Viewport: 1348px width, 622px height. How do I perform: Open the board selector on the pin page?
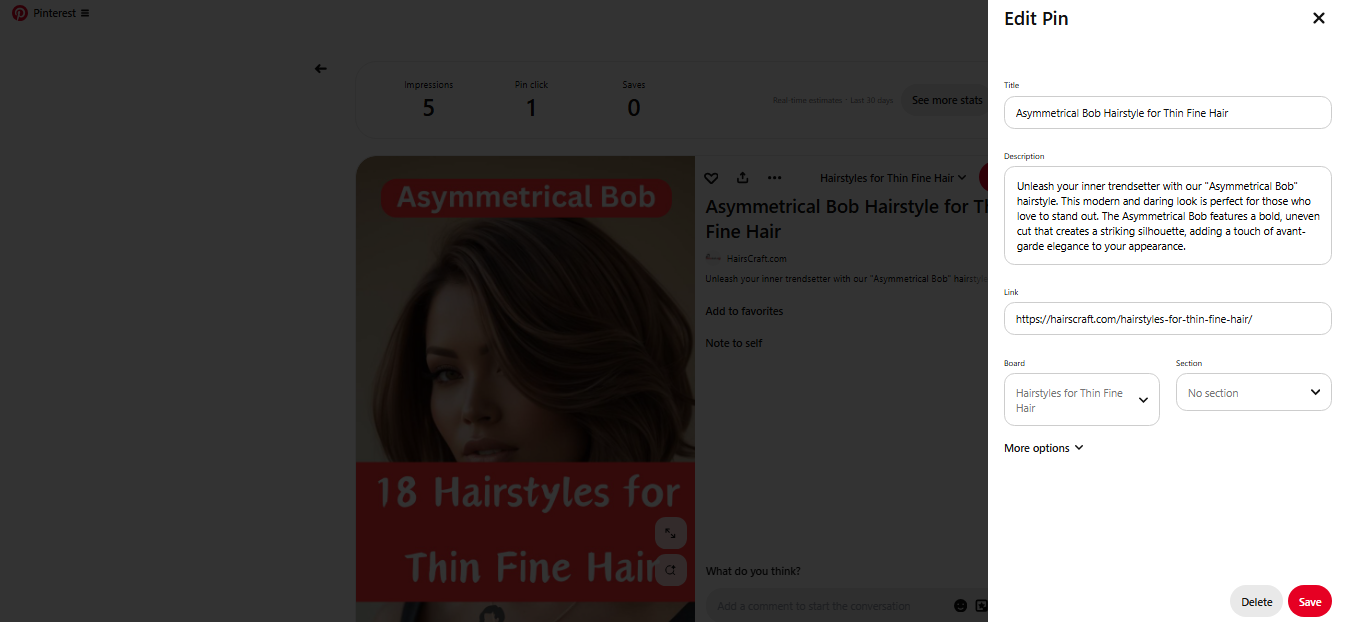(893, 178)
